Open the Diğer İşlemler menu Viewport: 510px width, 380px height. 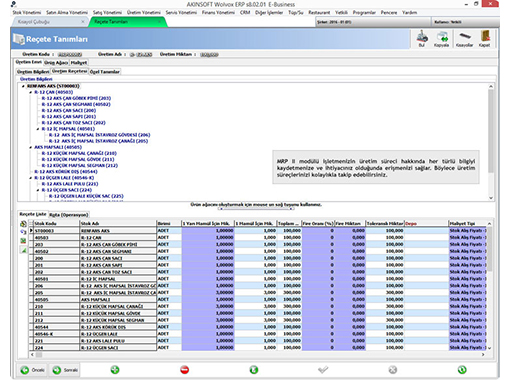tap(269, 13)
